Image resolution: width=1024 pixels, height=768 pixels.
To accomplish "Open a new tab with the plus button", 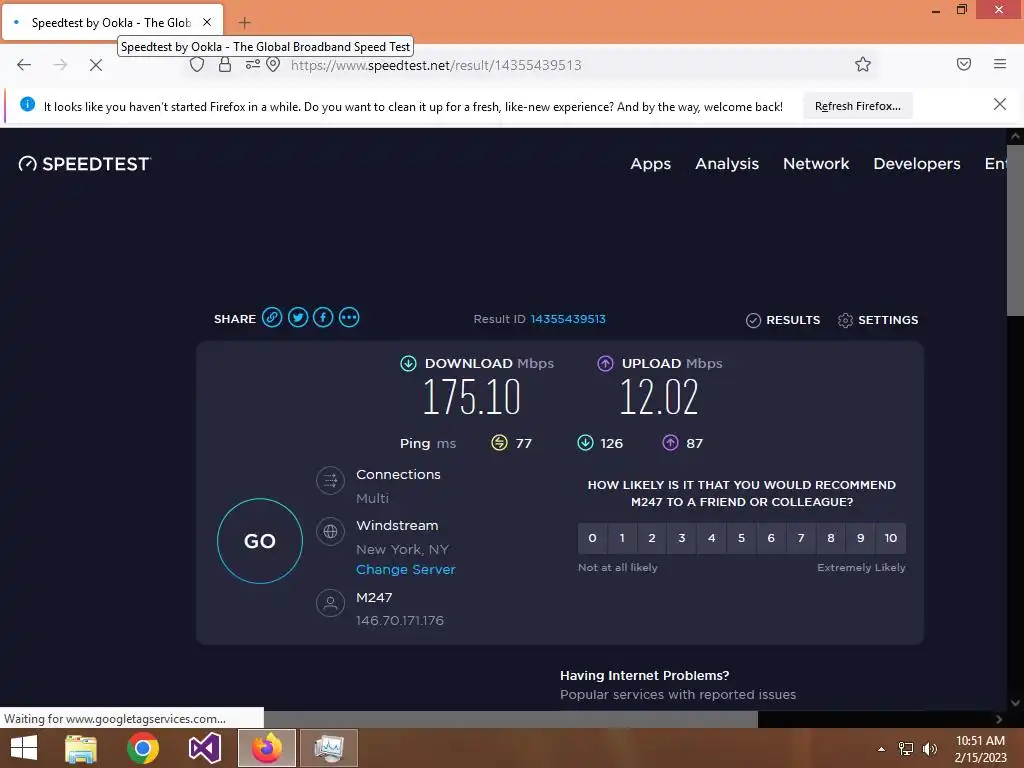I will coord(244,23).
